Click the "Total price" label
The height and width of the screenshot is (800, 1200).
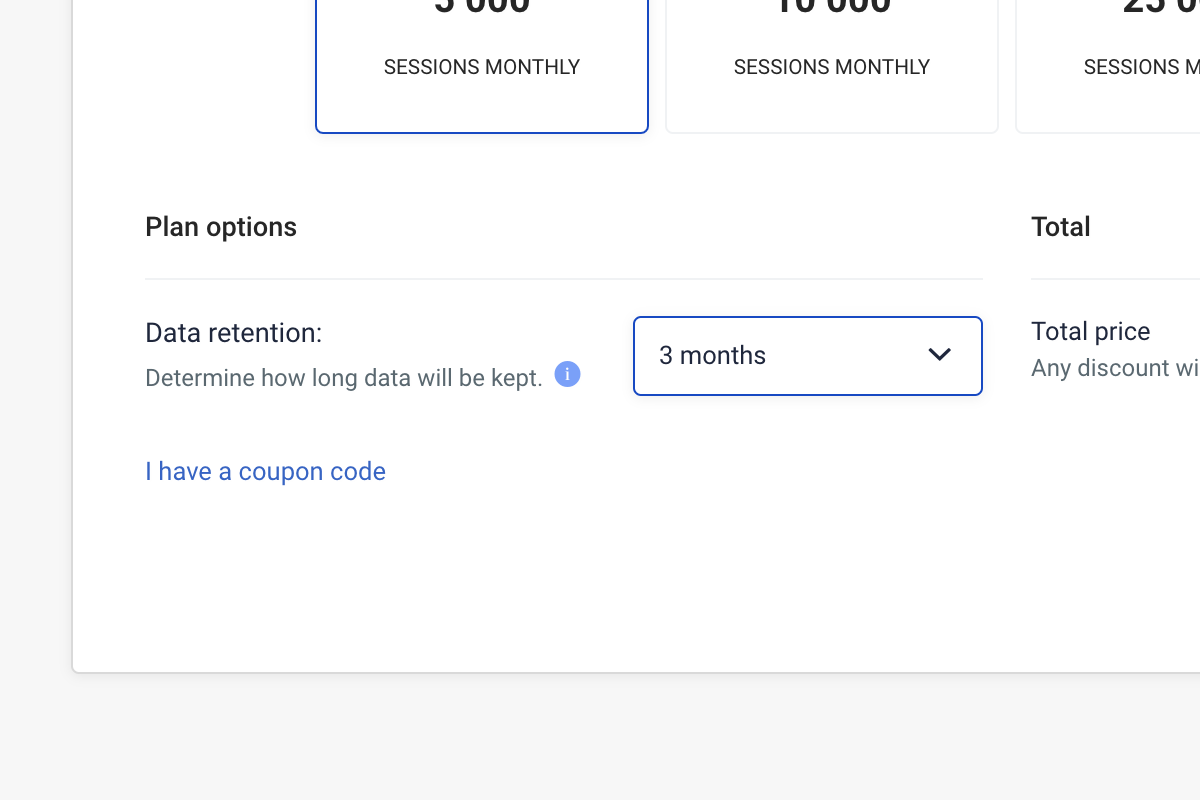[x=1090, y=331]
